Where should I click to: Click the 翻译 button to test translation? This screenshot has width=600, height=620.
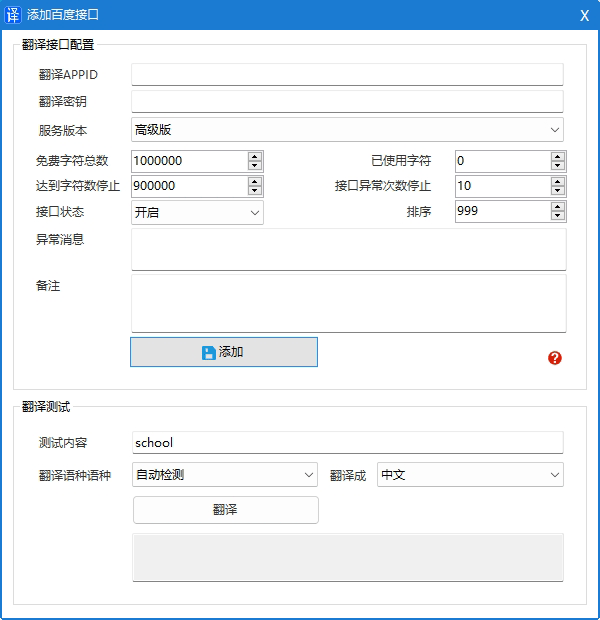click(x=225, y=510)
